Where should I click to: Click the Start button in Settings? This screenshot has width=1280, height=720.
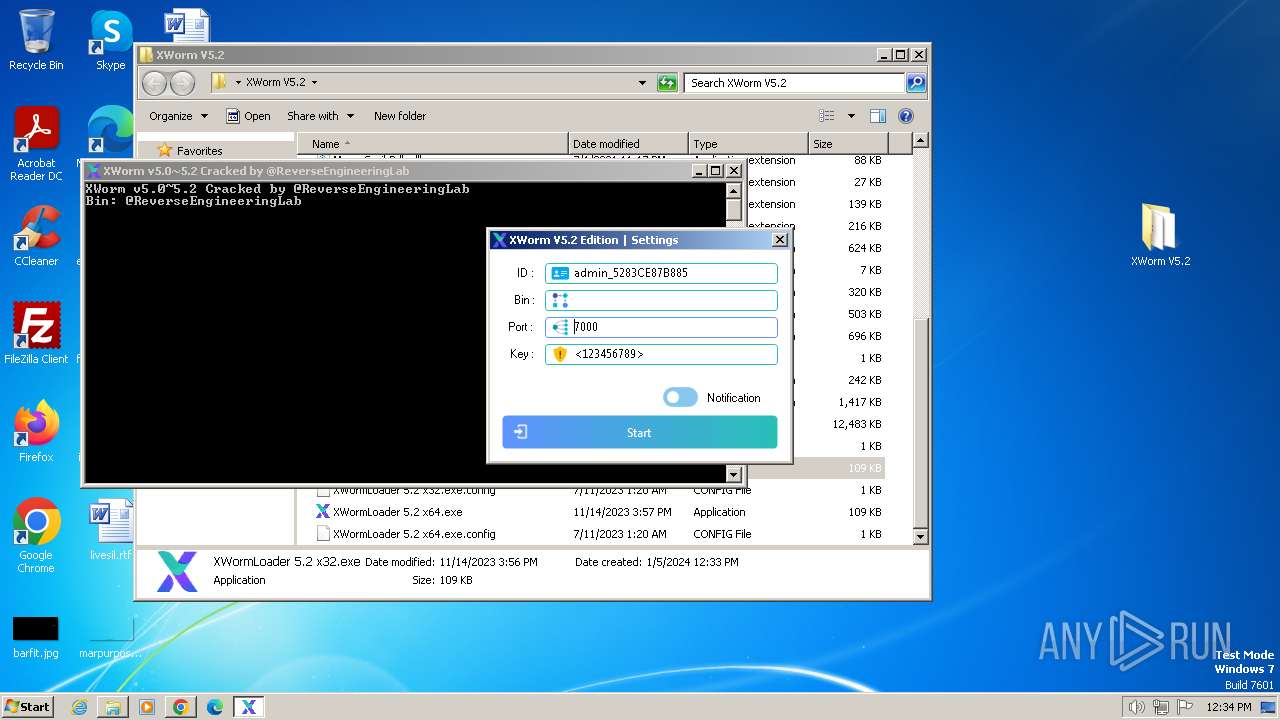point(639,432)
